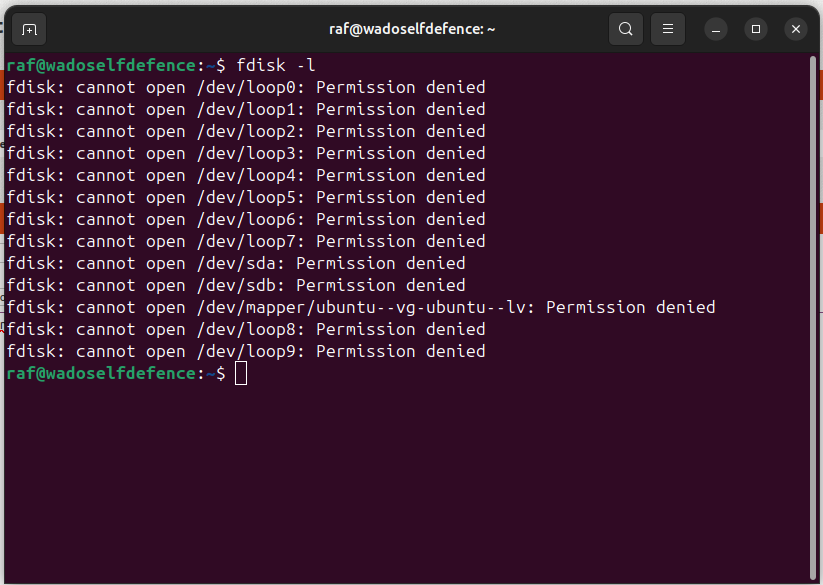Open the hamburger main menu
This screenshot has width=823, height=585.
tap(668, 29)
